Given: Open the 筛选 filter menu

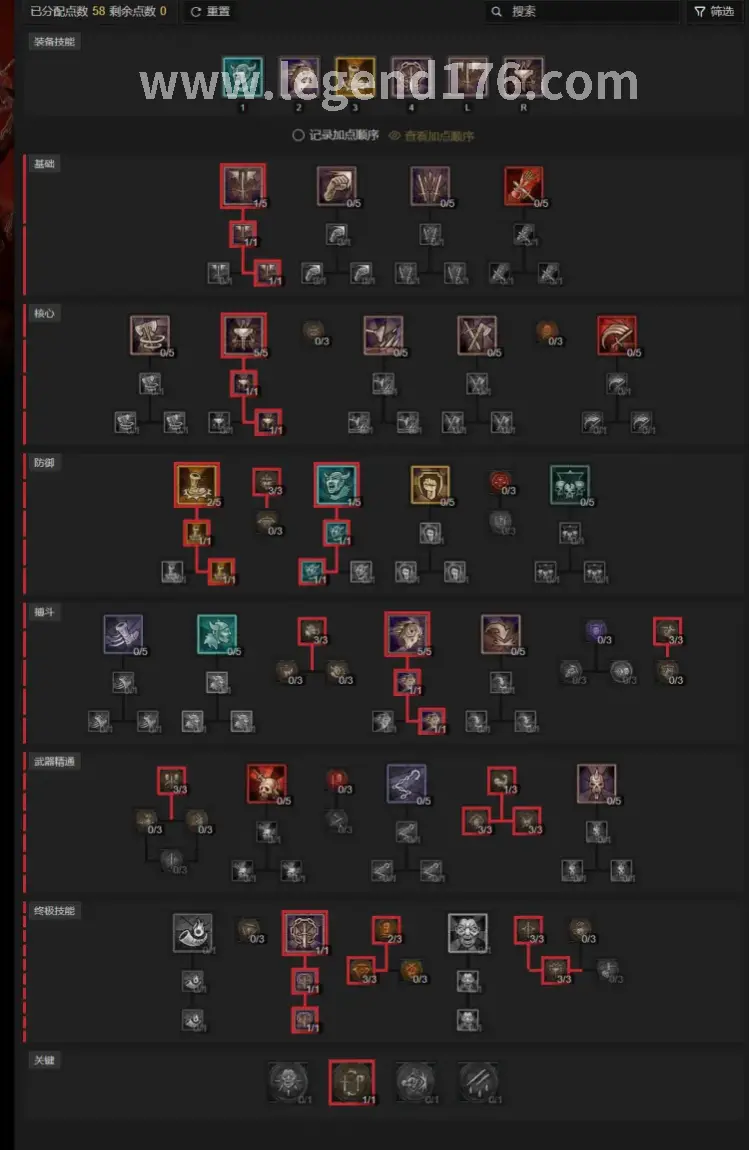Looking at the screenshot, I should [x=715, y=11].
